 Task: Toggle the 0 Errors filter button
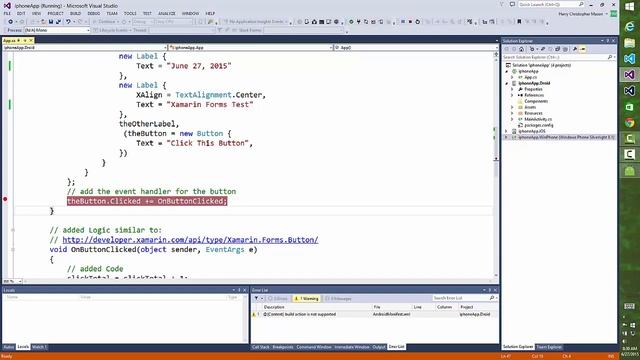pyautogui.click(x=278, y=298)
